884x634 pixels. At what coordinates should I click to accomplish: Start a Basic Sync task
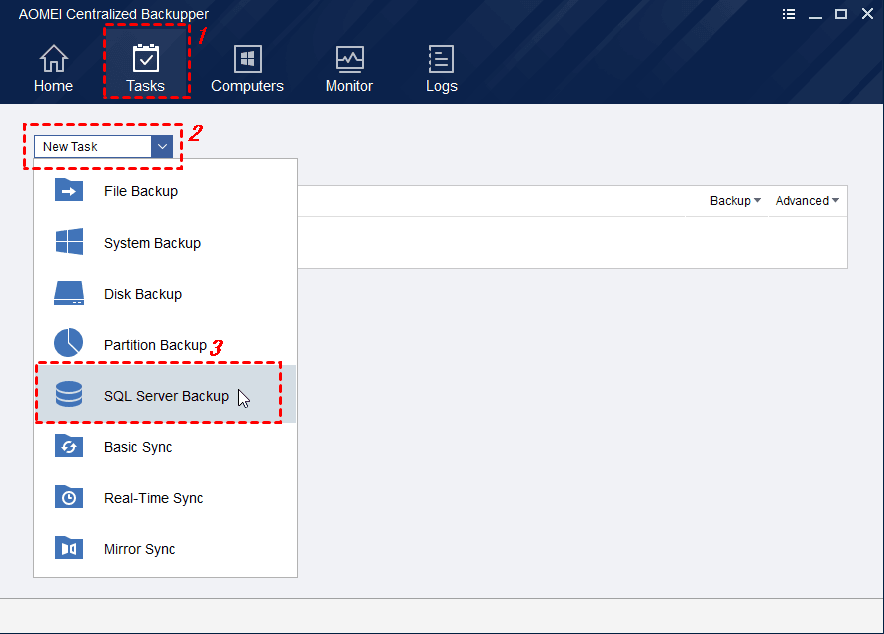click(x=165, y=447)
